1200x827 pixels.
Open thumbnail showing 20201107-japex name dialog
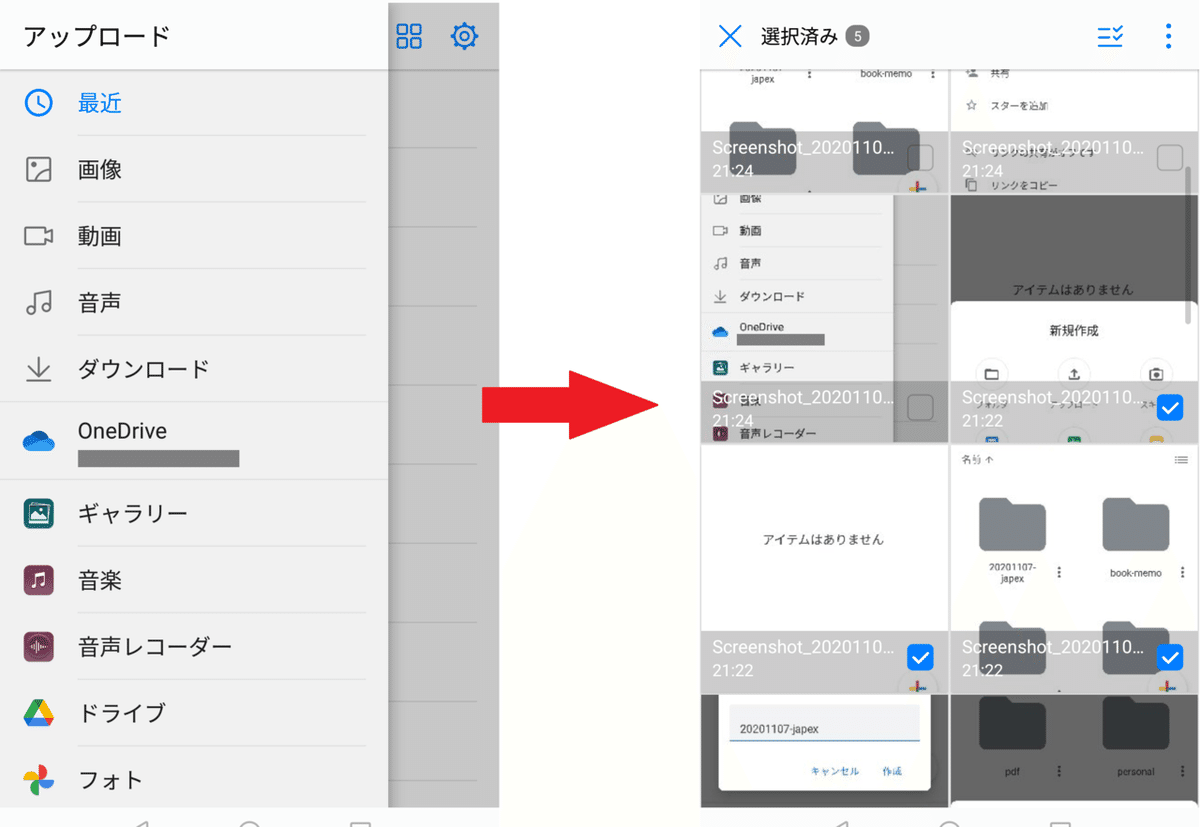click(x=824, y=751)
